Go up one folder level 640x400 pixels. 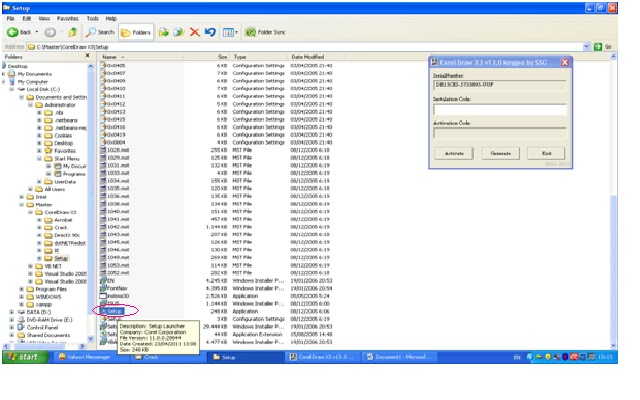(x=73, y=32)
